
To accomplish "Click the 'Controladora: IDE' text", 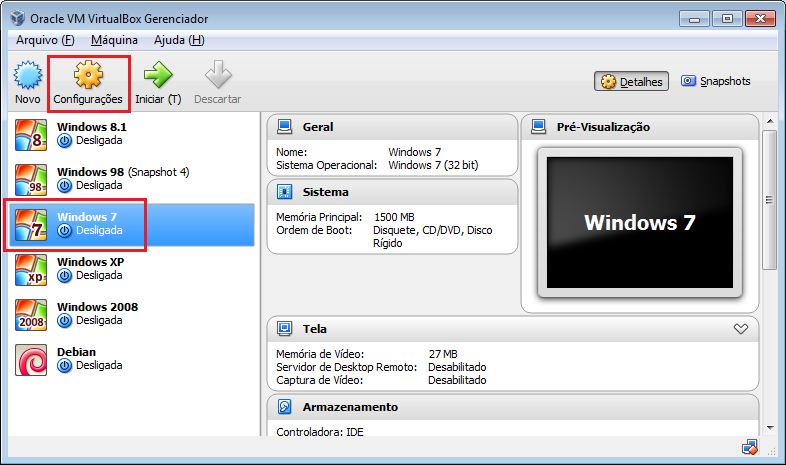I will tap(320, 432).
